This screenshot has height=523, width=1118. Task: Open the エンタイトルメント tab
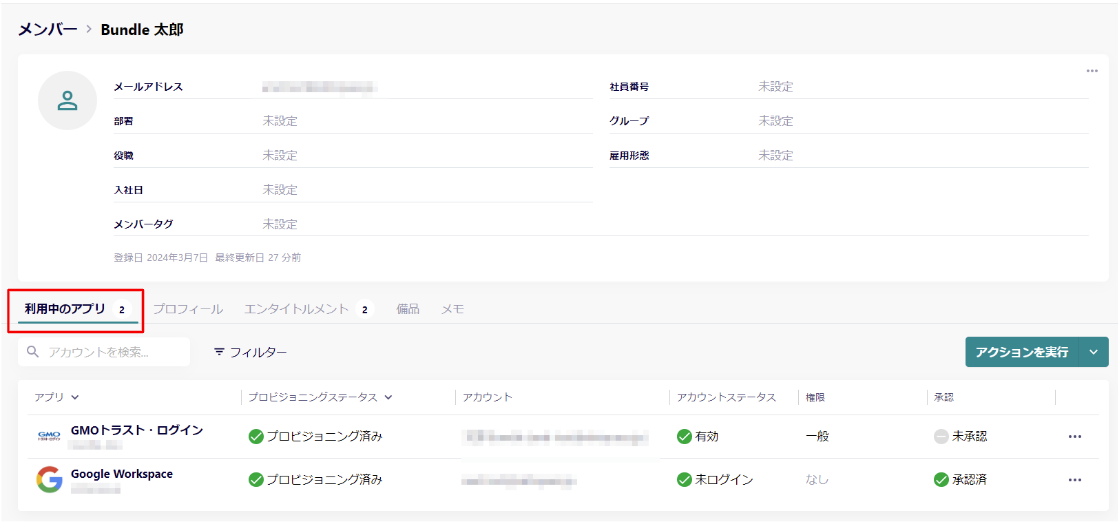(x=296, y=310)
